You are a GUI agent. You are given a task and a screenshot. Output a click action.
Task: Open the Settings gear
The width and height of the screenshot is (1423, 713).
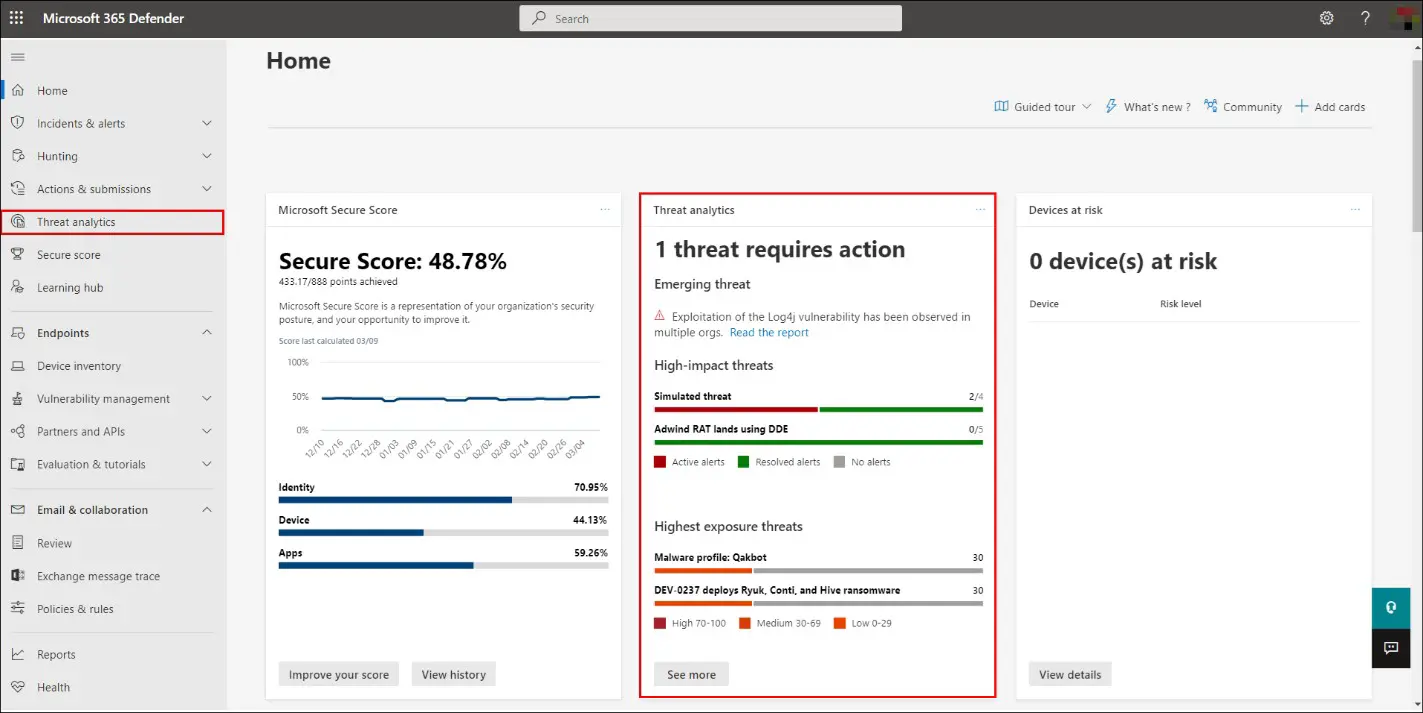pos(1326,17)
